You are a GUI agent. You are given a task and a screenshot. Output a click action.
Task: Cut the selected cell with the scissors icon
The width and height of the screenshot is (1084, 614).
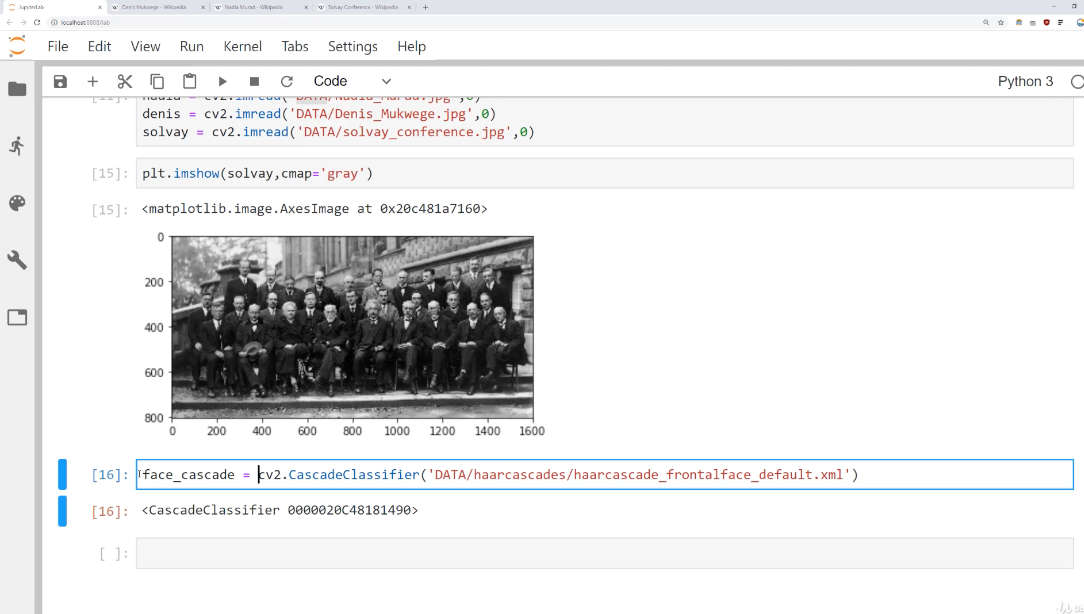124,82
